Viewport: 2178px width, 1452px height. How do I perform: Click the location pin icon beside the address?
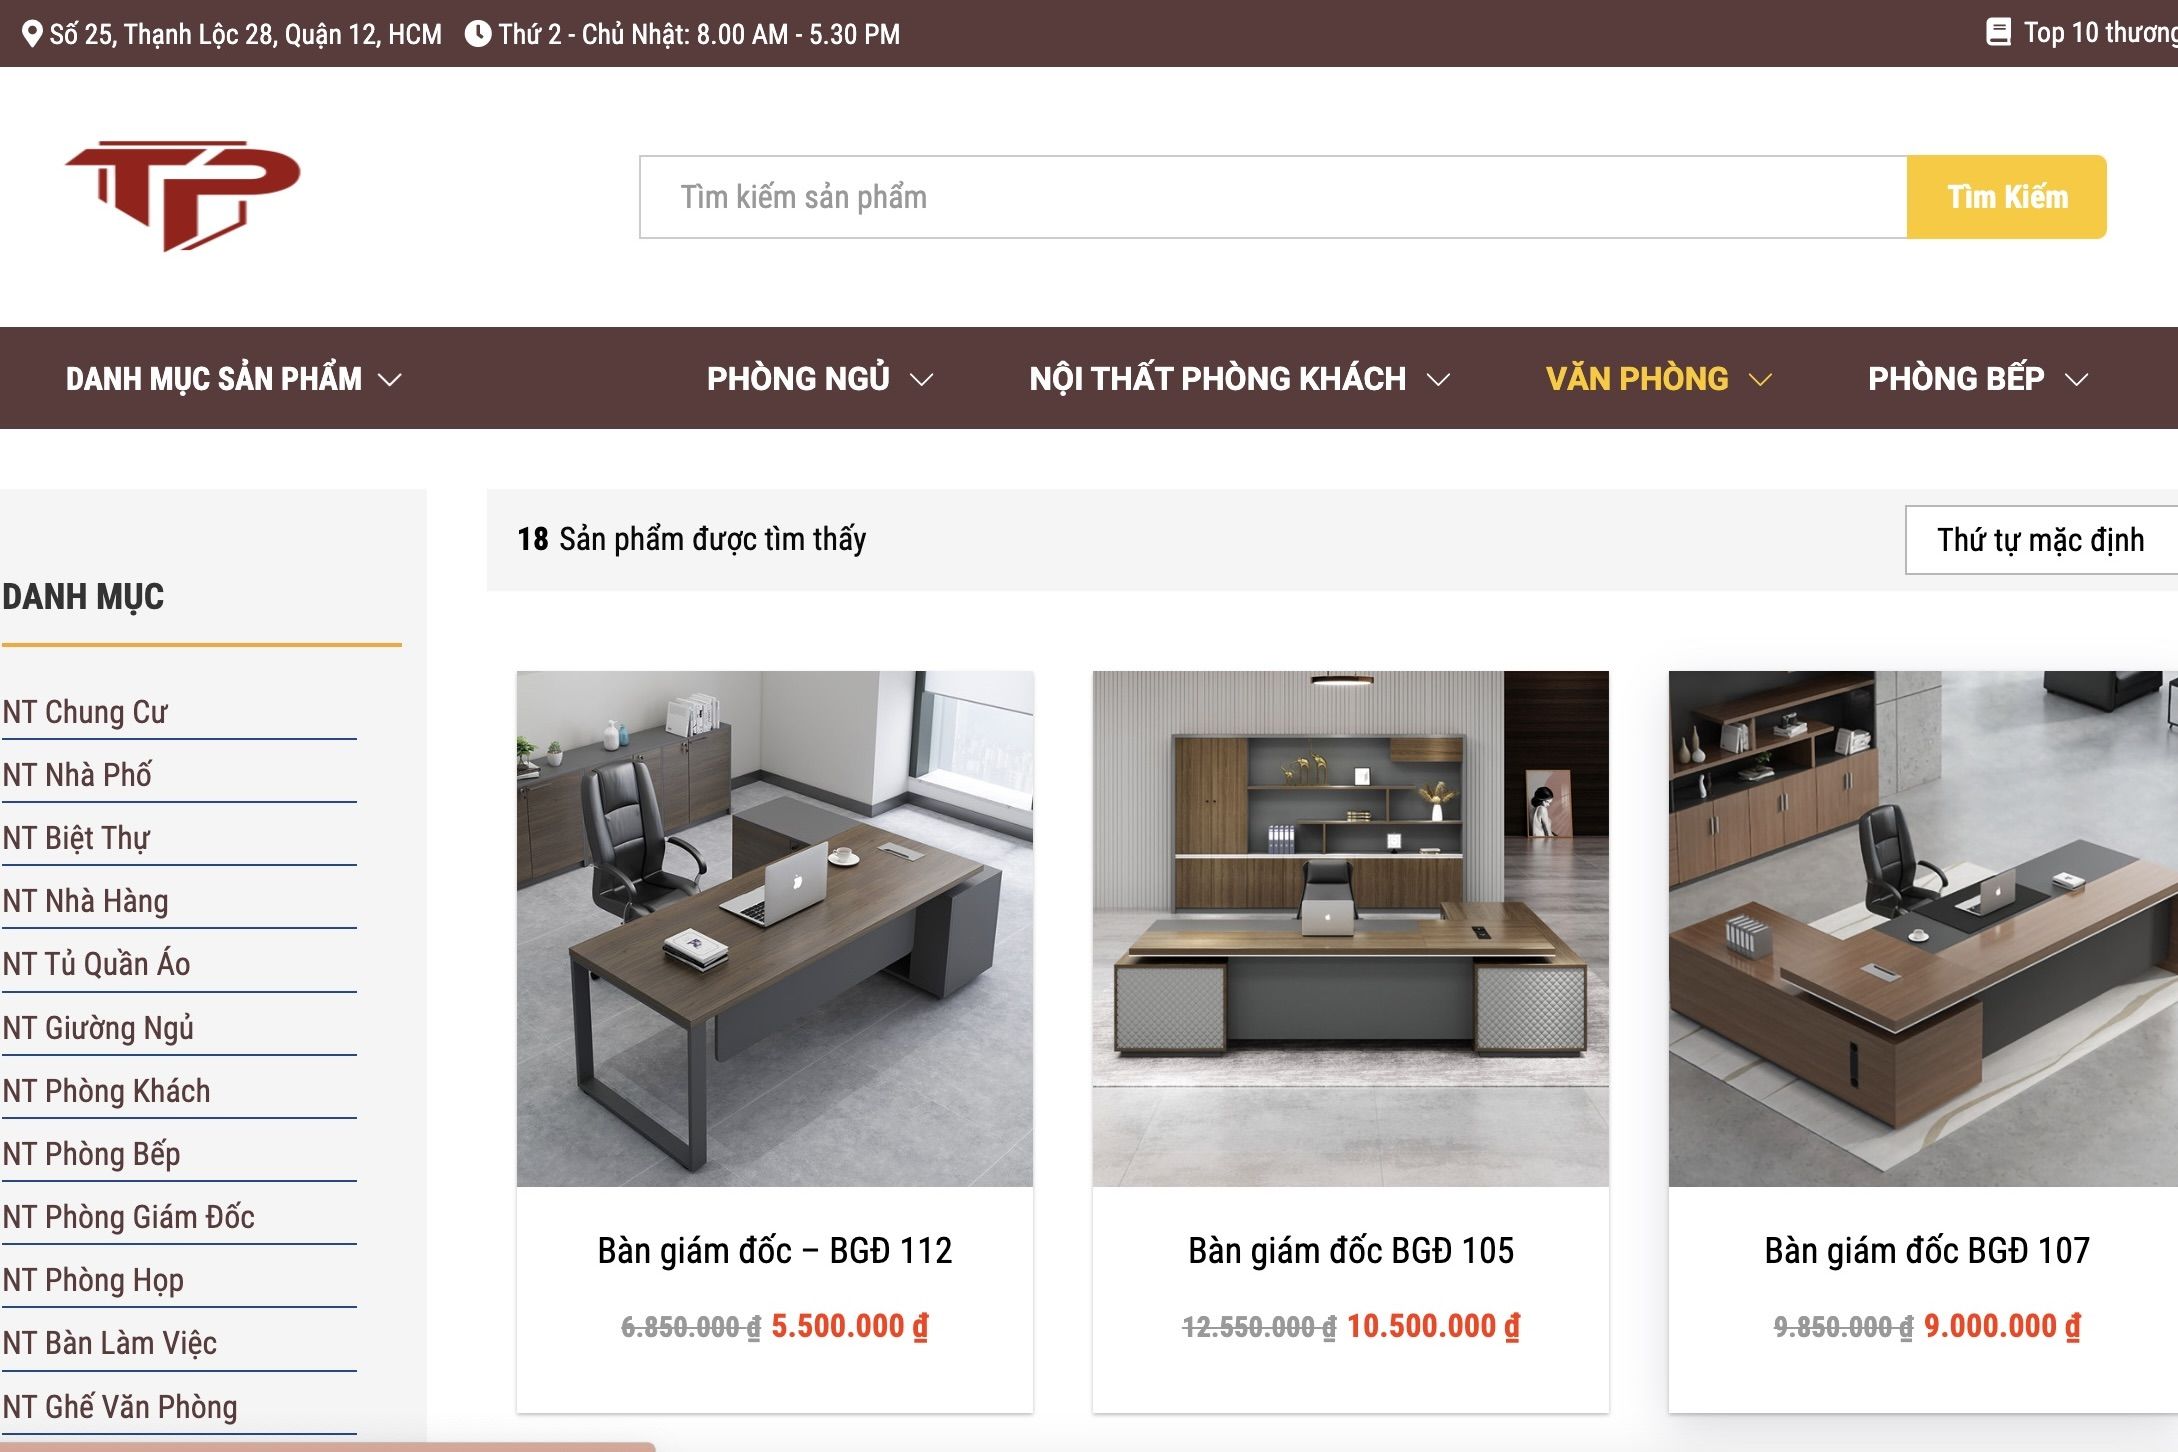pos(32,34)
